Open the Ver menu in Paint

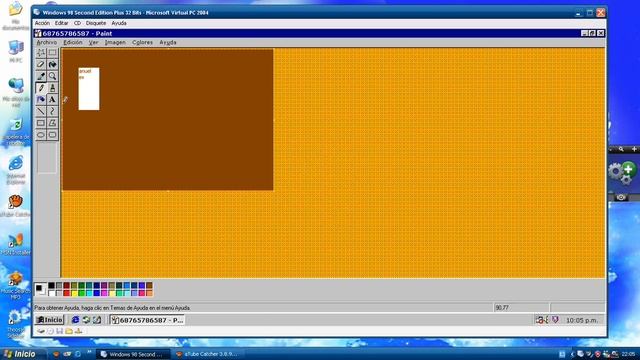93,42
